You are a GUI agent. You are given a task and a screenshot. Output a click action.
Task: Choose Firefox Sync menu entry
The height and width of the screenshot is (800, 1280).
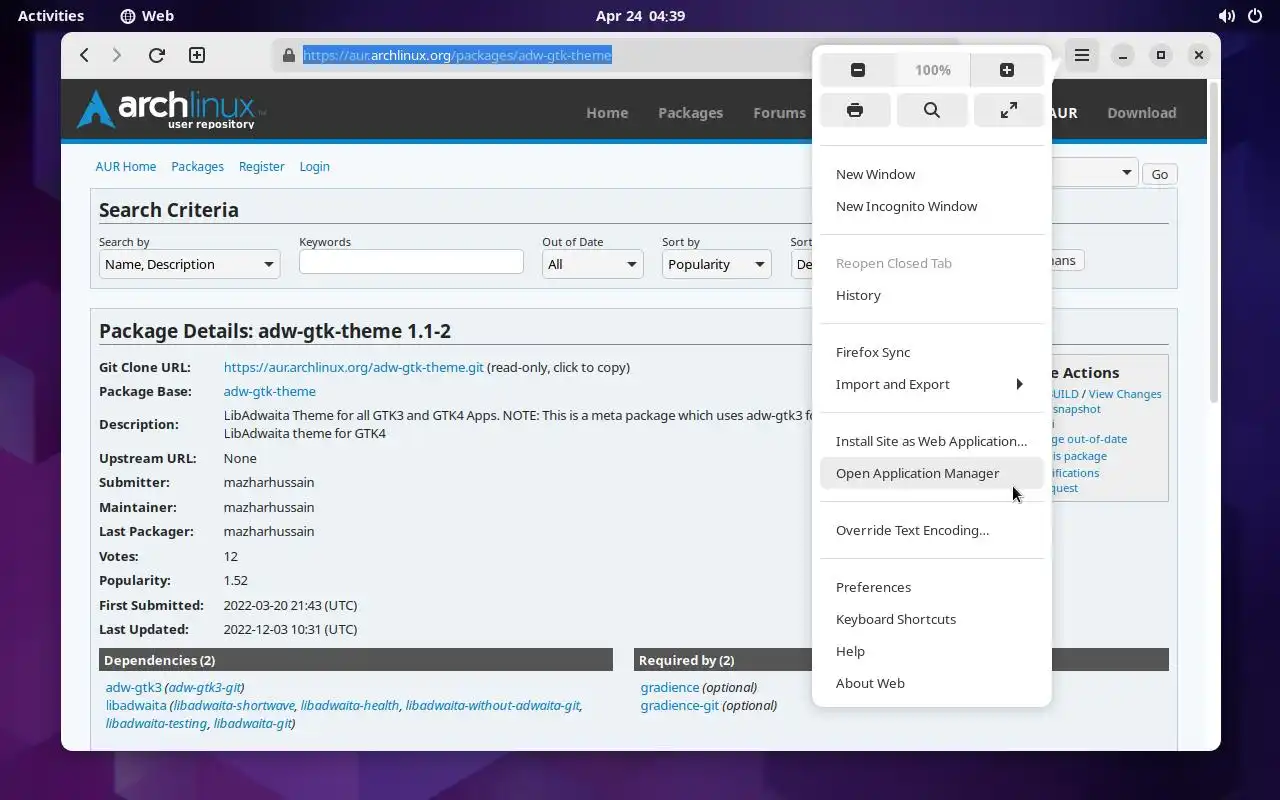(932, 352)
